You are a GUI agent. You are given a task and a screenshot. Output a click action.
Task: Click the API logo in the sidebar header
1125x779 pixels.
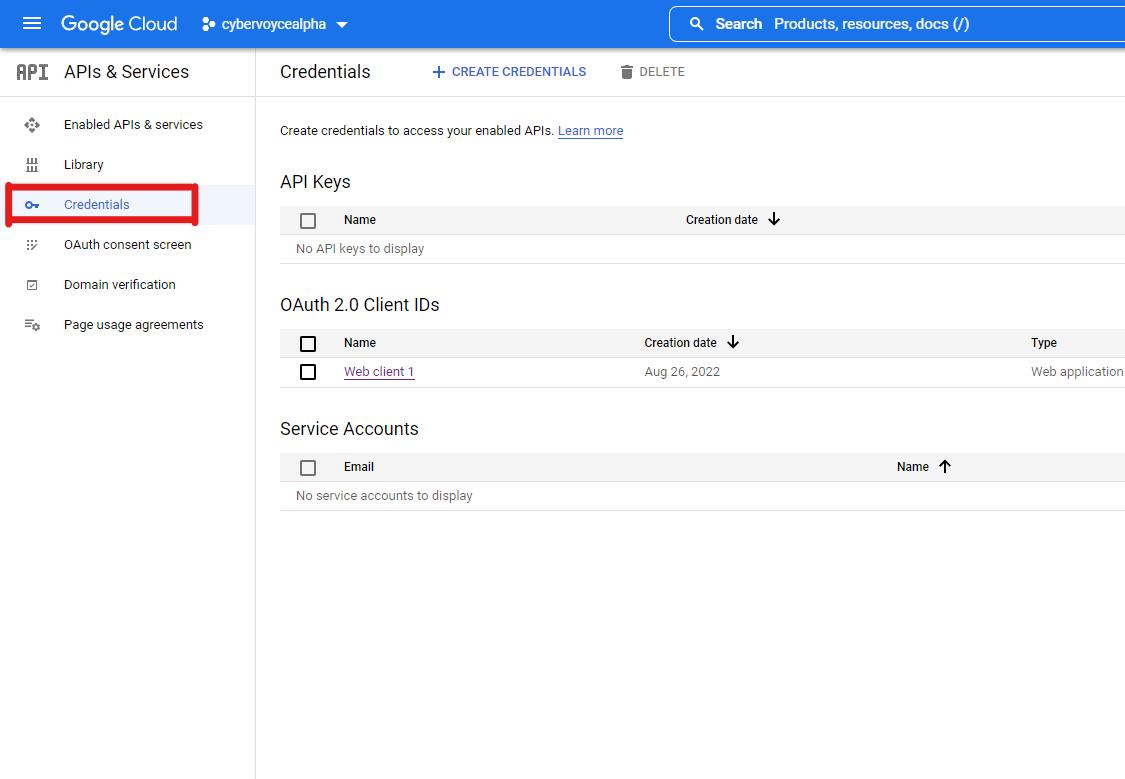coord(30,71)
